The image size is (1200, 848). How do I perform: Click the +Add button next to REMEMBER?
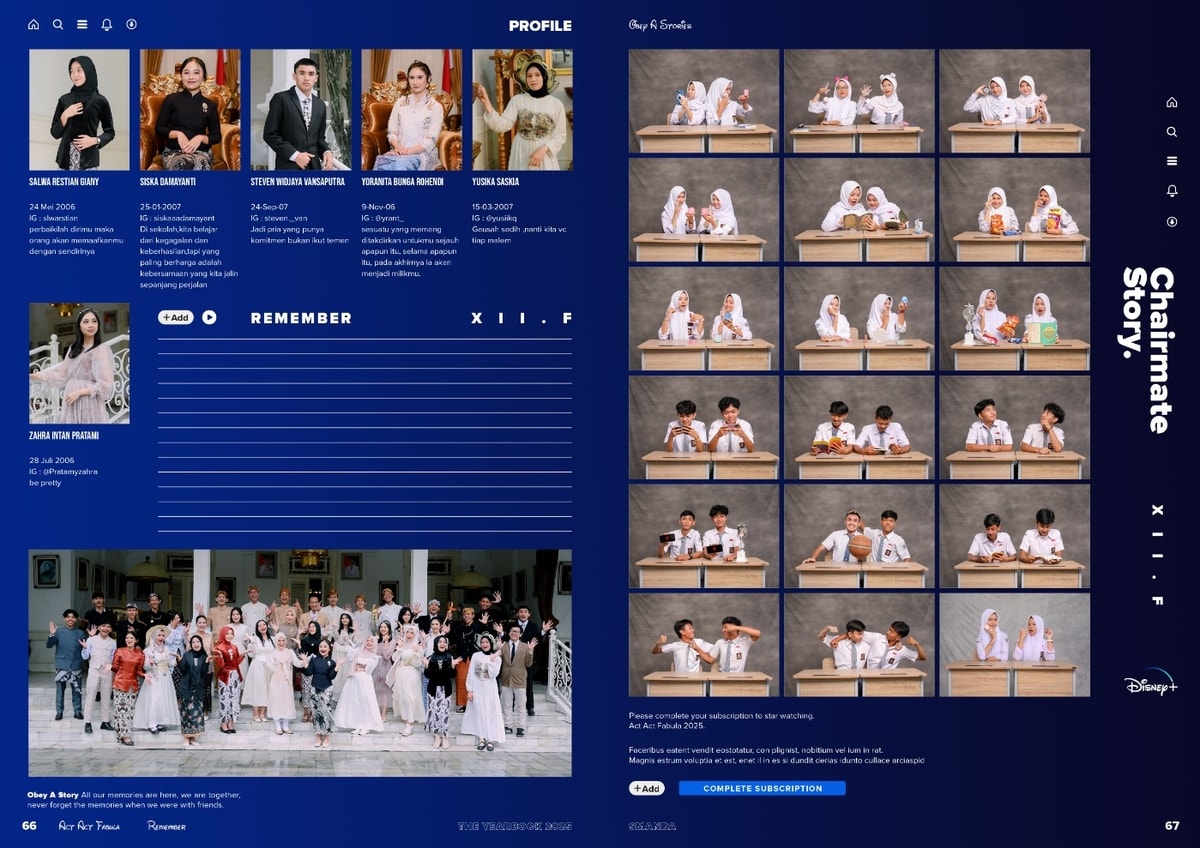pos(175,317)
